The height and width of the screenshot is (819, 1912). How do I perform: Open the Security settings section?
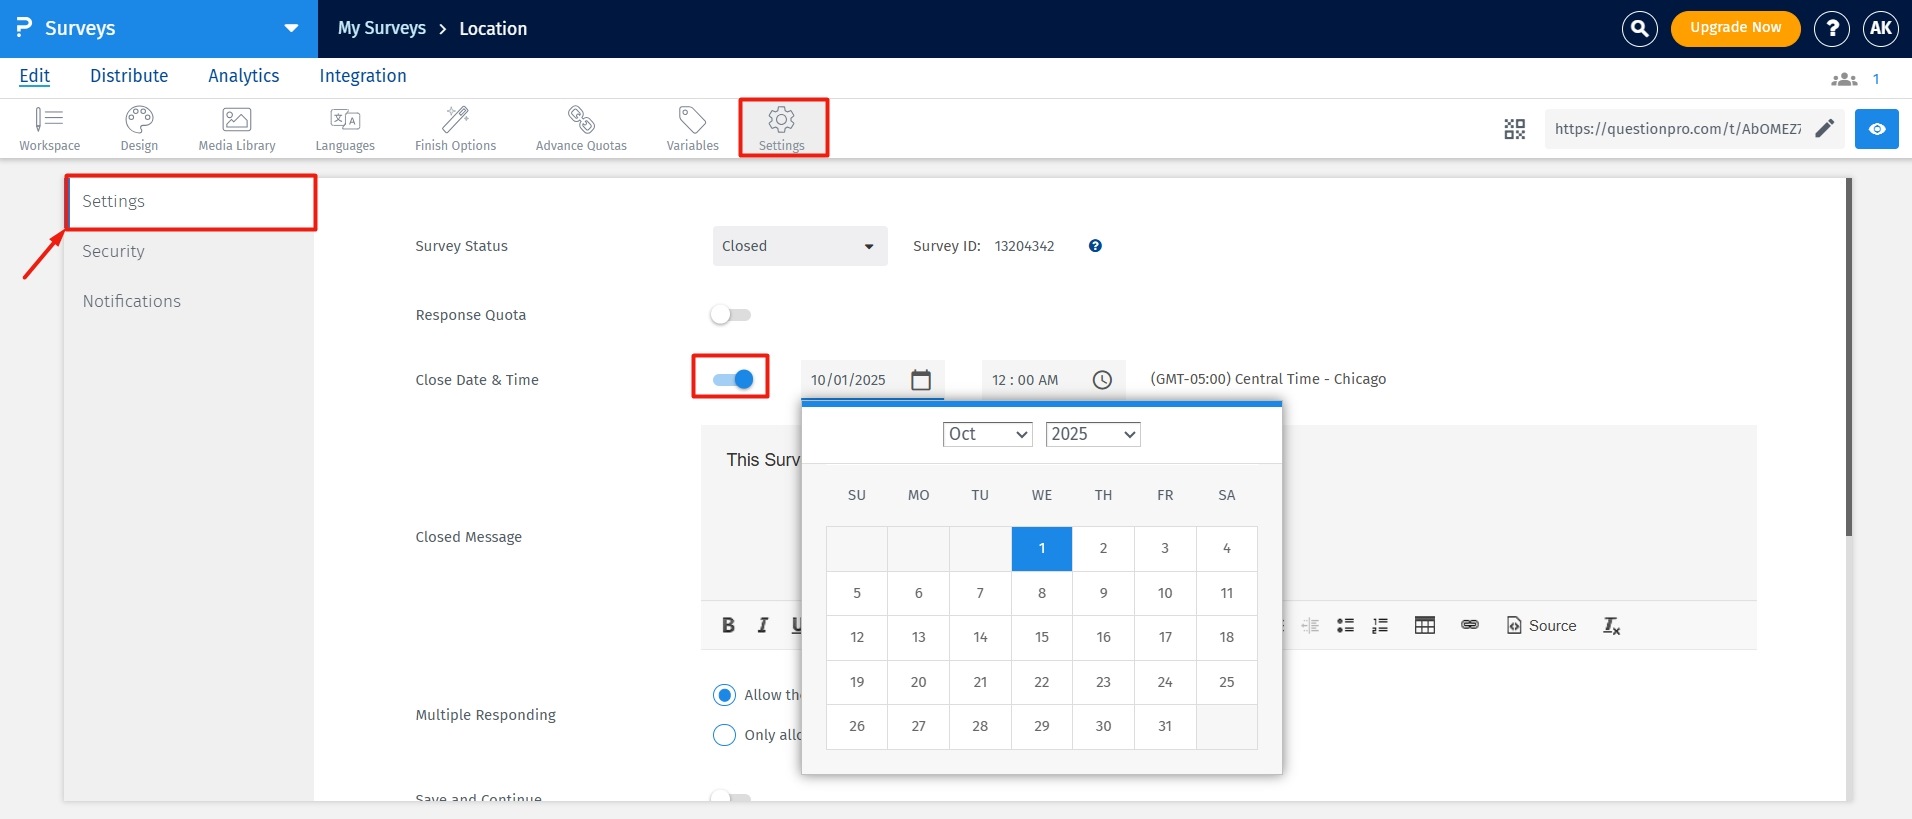click(x=190, y=251)
